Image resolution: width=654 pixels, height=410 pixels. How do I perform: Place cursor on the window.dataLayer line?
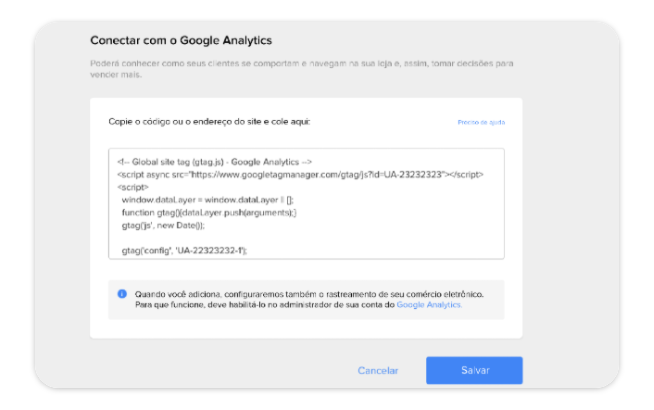pos(208,200)
